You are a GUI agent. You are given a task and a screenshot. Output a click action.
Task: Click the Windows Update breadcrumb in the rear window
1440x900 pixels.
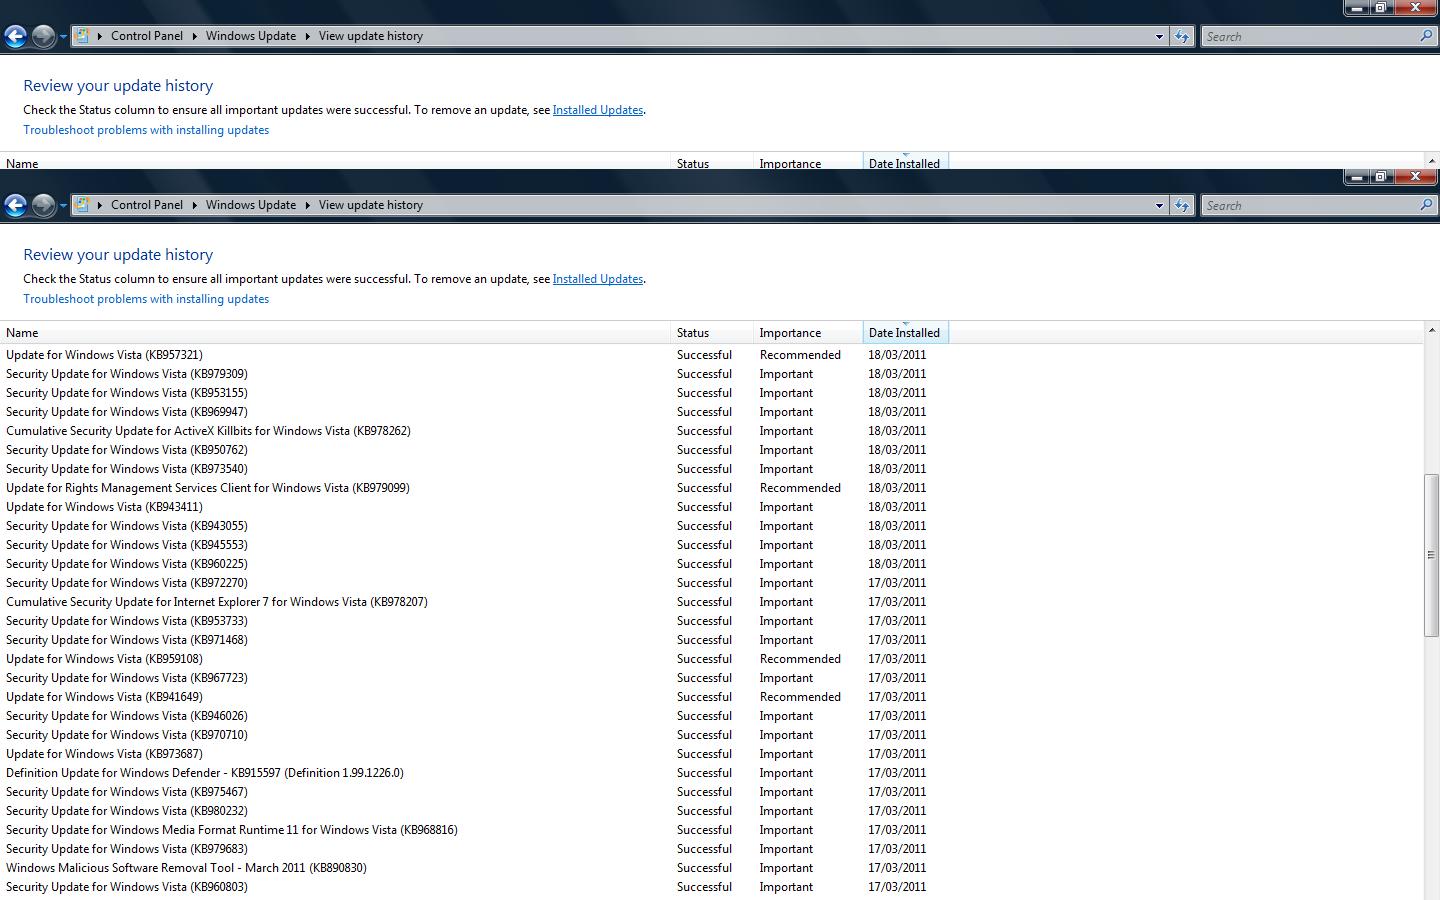[x=251, y=36]
